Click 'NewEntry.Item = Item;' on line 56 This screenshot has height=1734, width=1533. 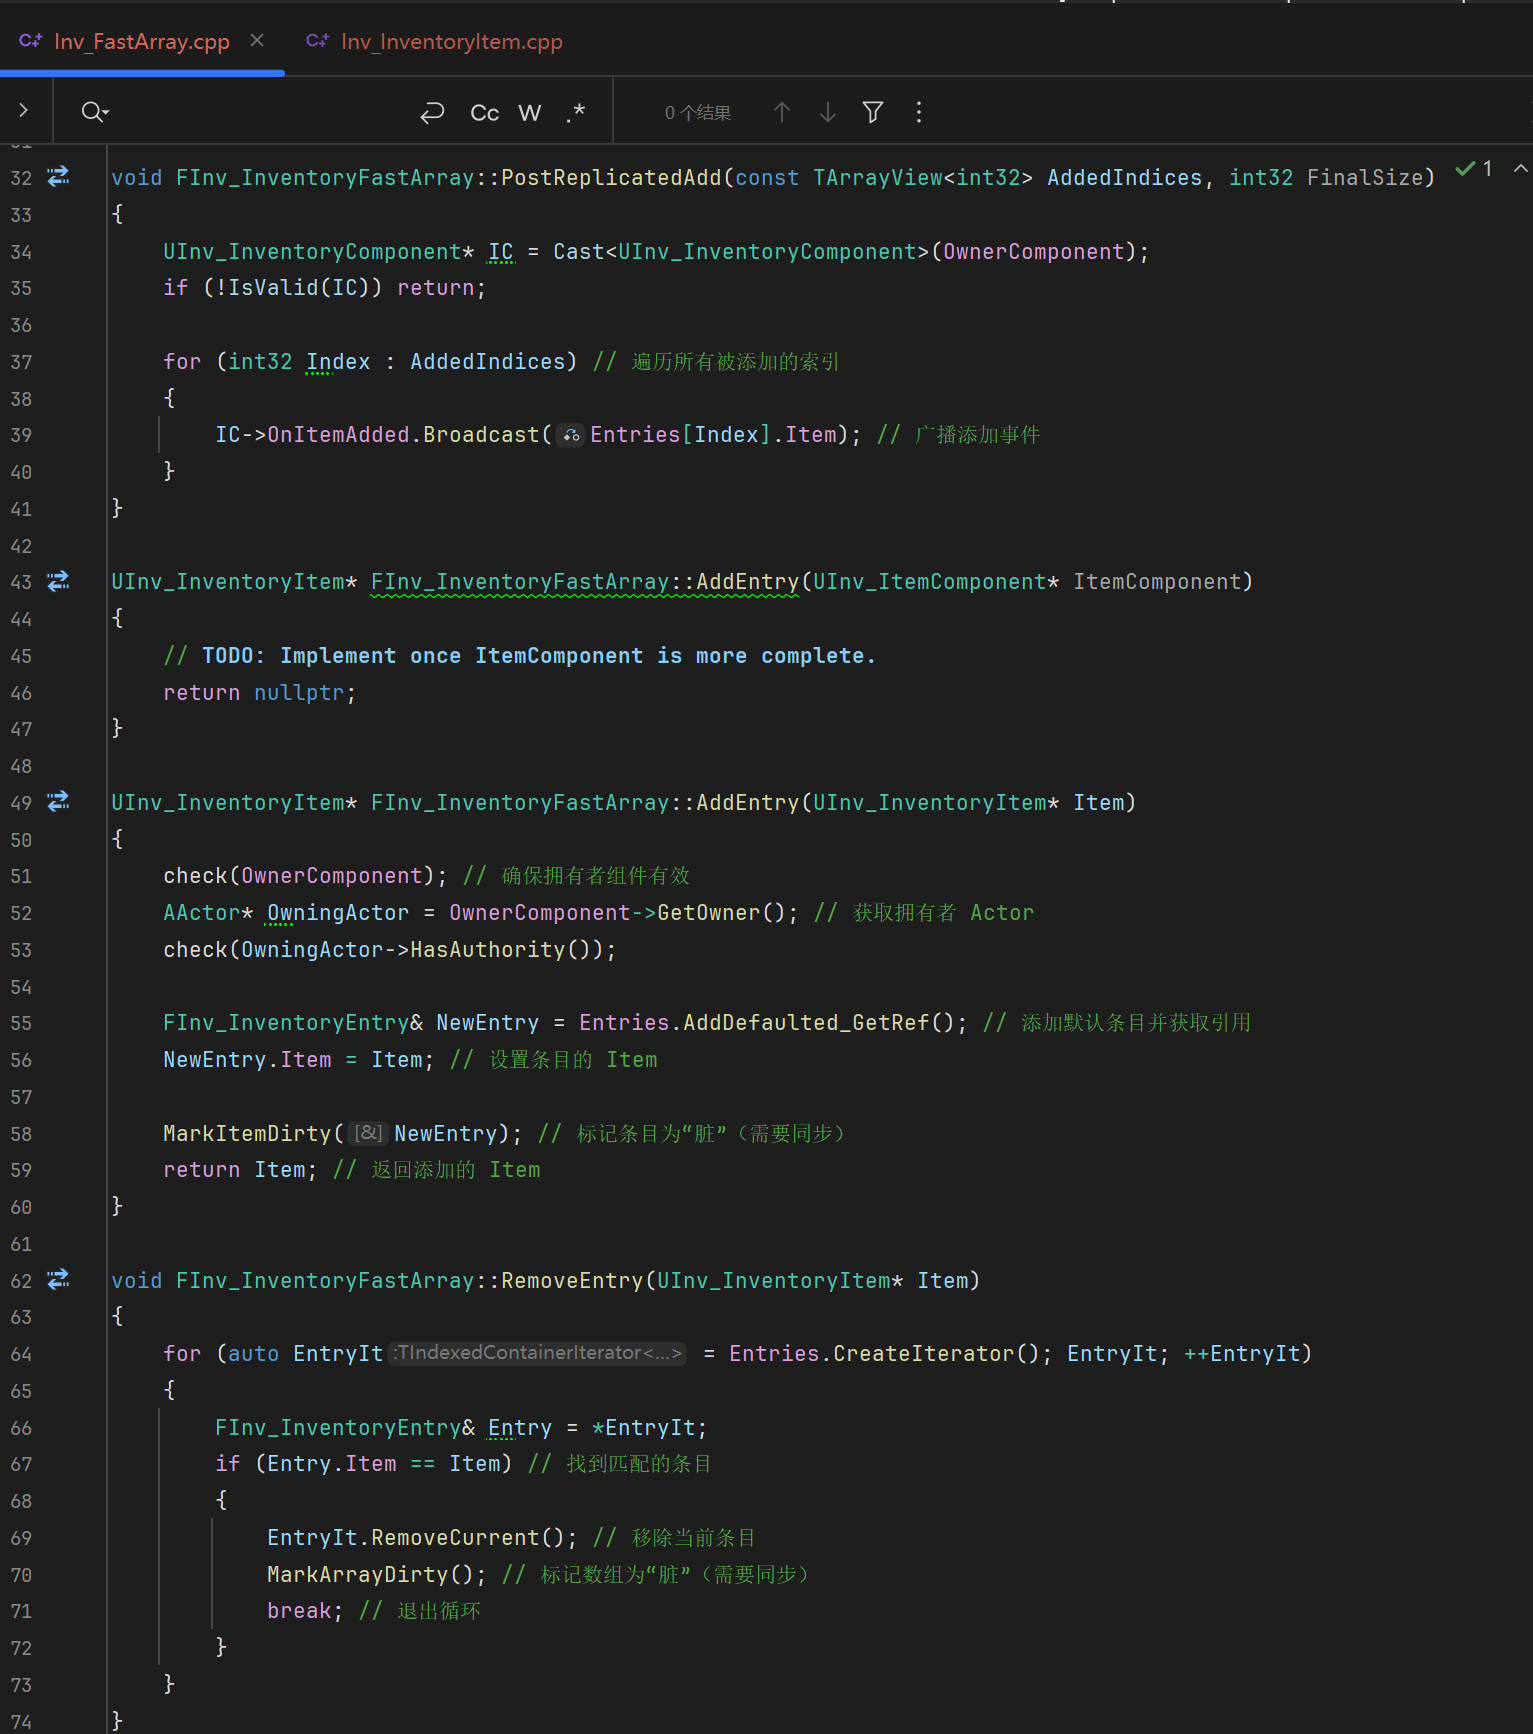299,1060
